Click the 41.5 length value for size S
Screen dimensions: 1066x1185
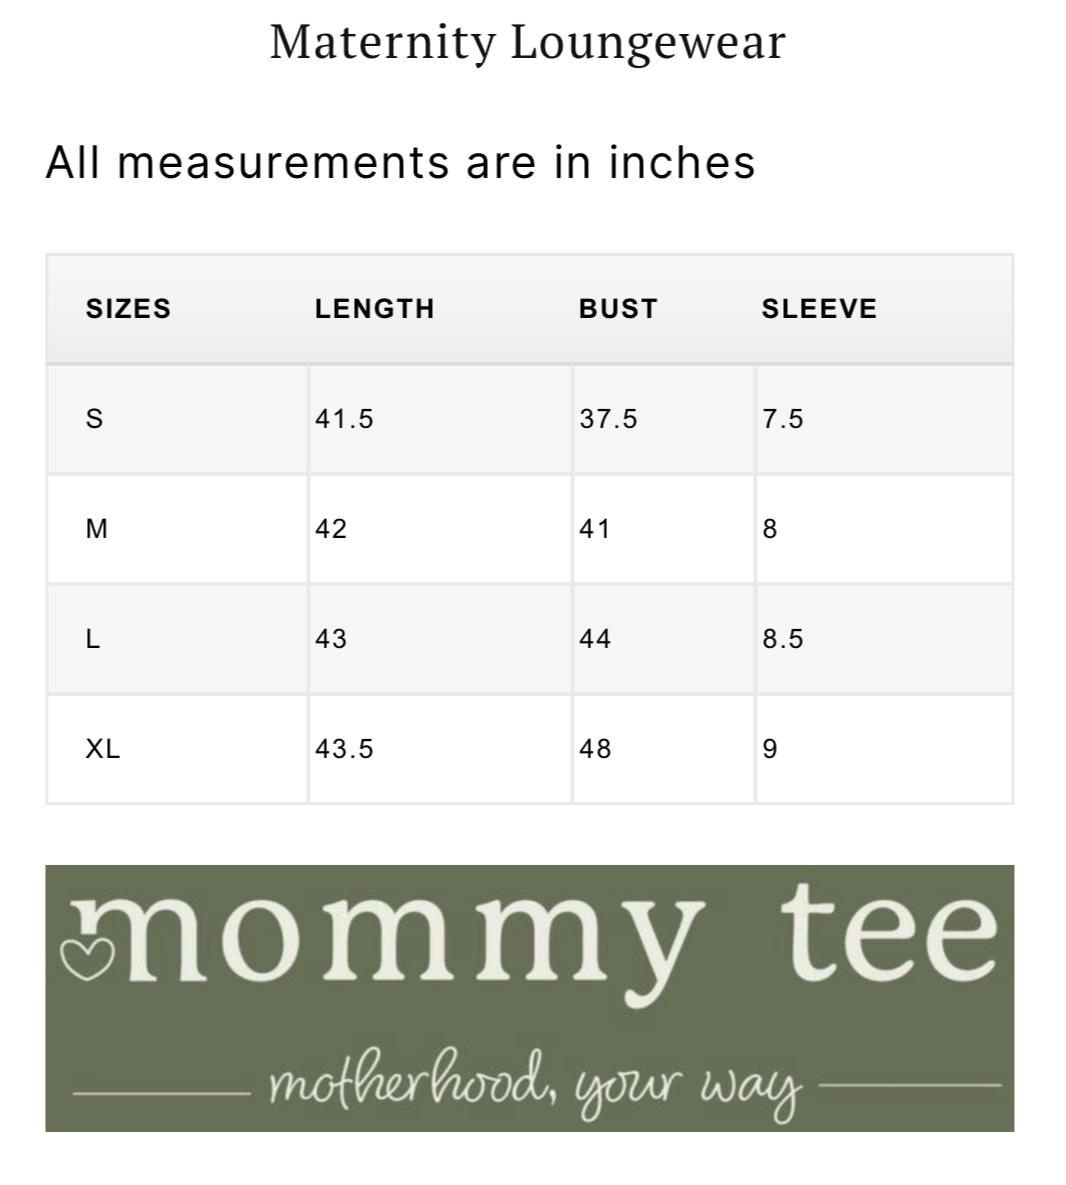point(345,419)
